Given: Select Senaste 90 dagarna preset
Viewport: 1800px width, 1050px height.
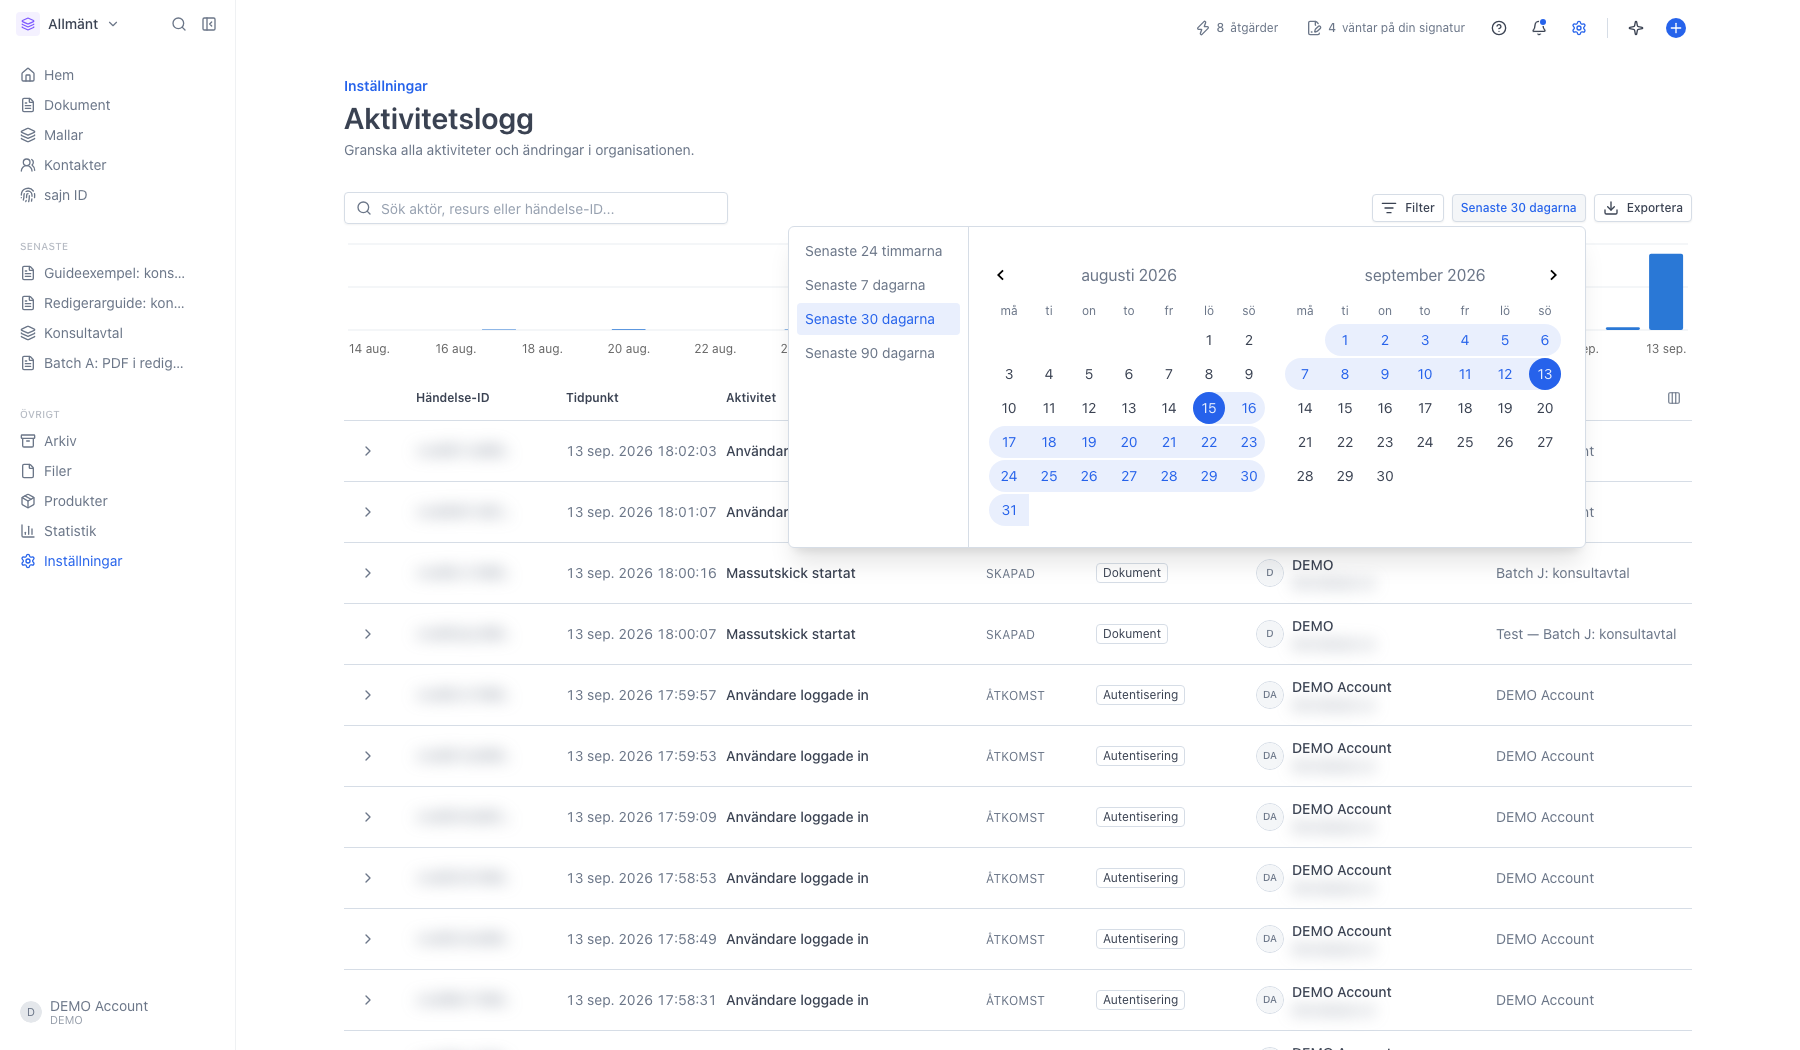Looking at the screenshot, I should [878, 353].
